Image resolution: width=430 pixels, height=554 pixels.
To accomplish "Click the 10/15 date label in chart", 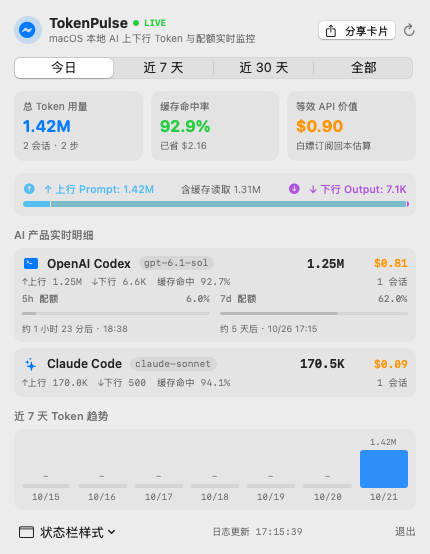I will click(46, 497).
